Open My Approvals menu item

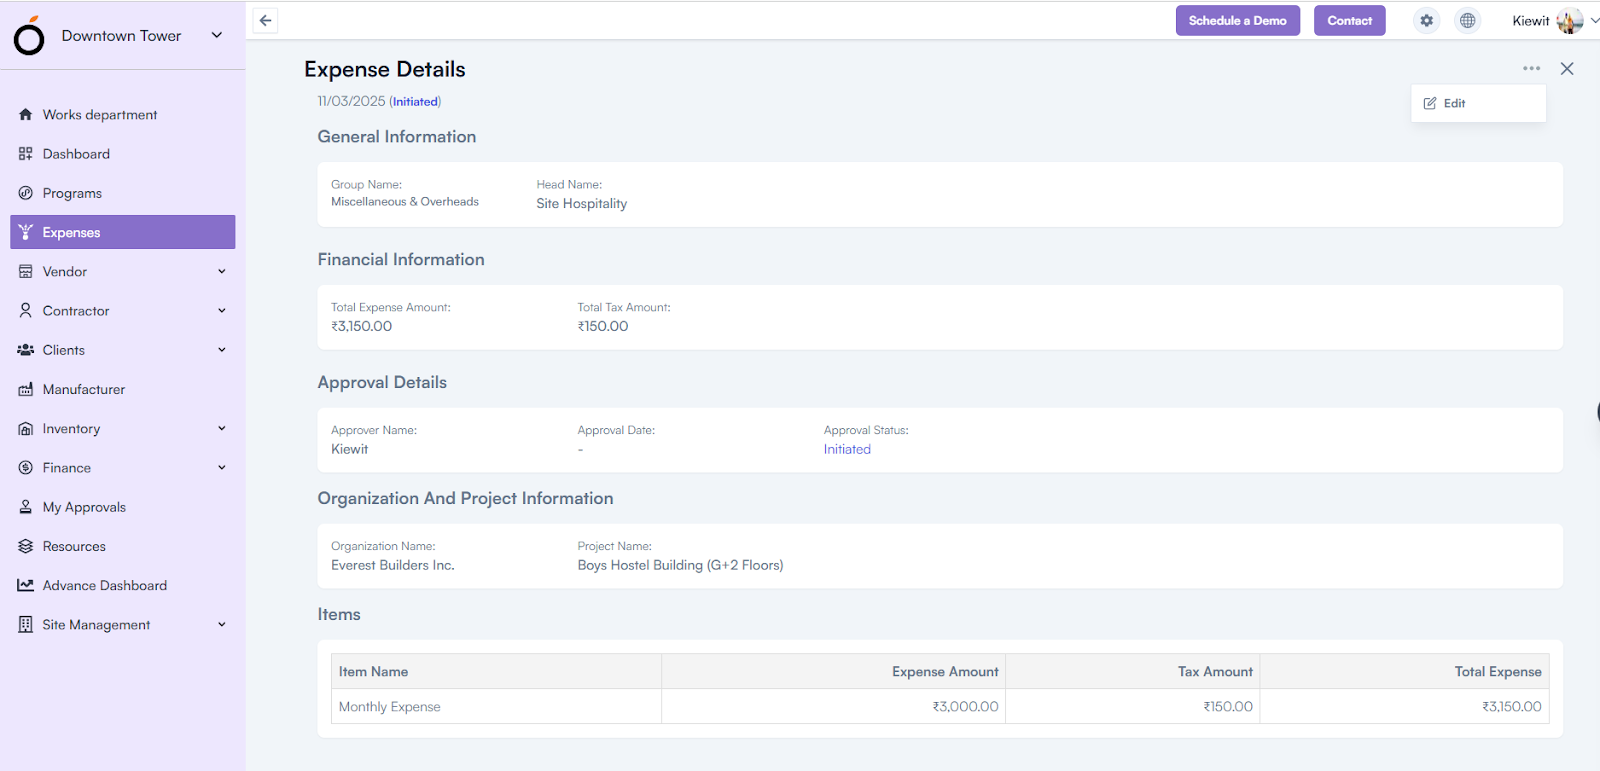(123, 507)
